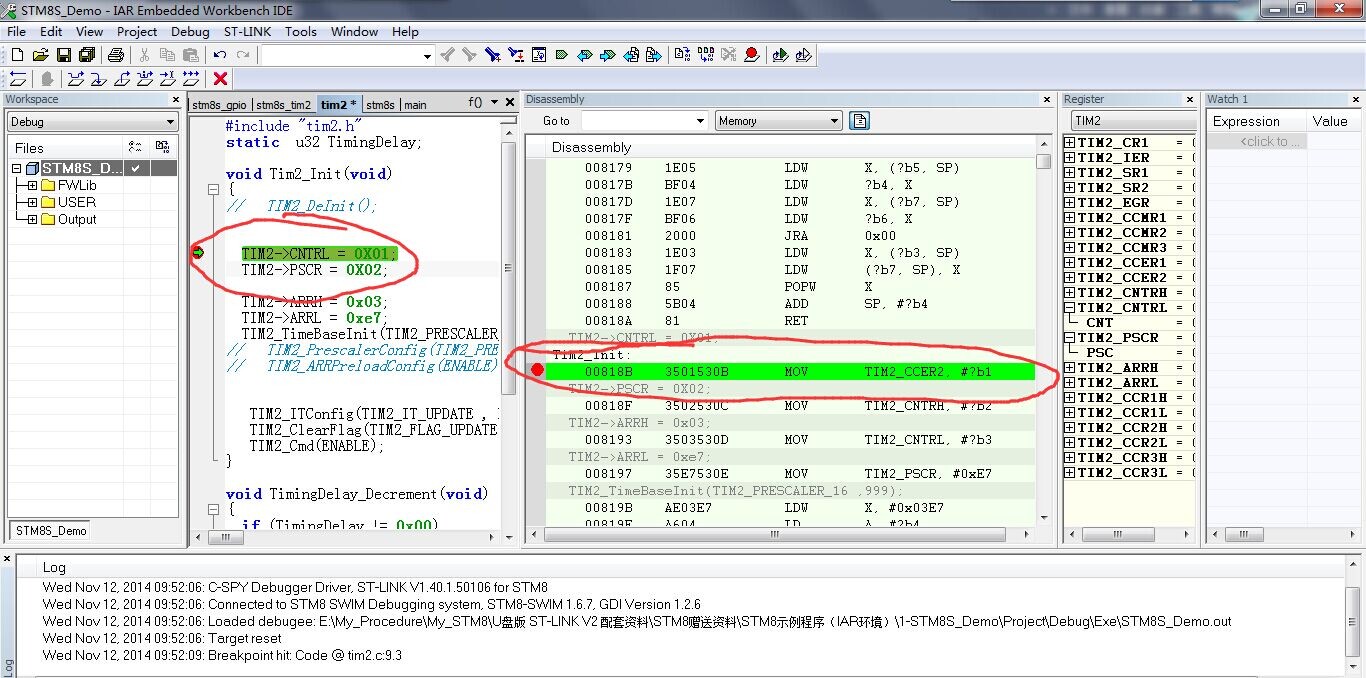Collapse the TIM2_CNTRL register
The image size is (1366, 678).
pyautogui.click(x=1069, y=307)
